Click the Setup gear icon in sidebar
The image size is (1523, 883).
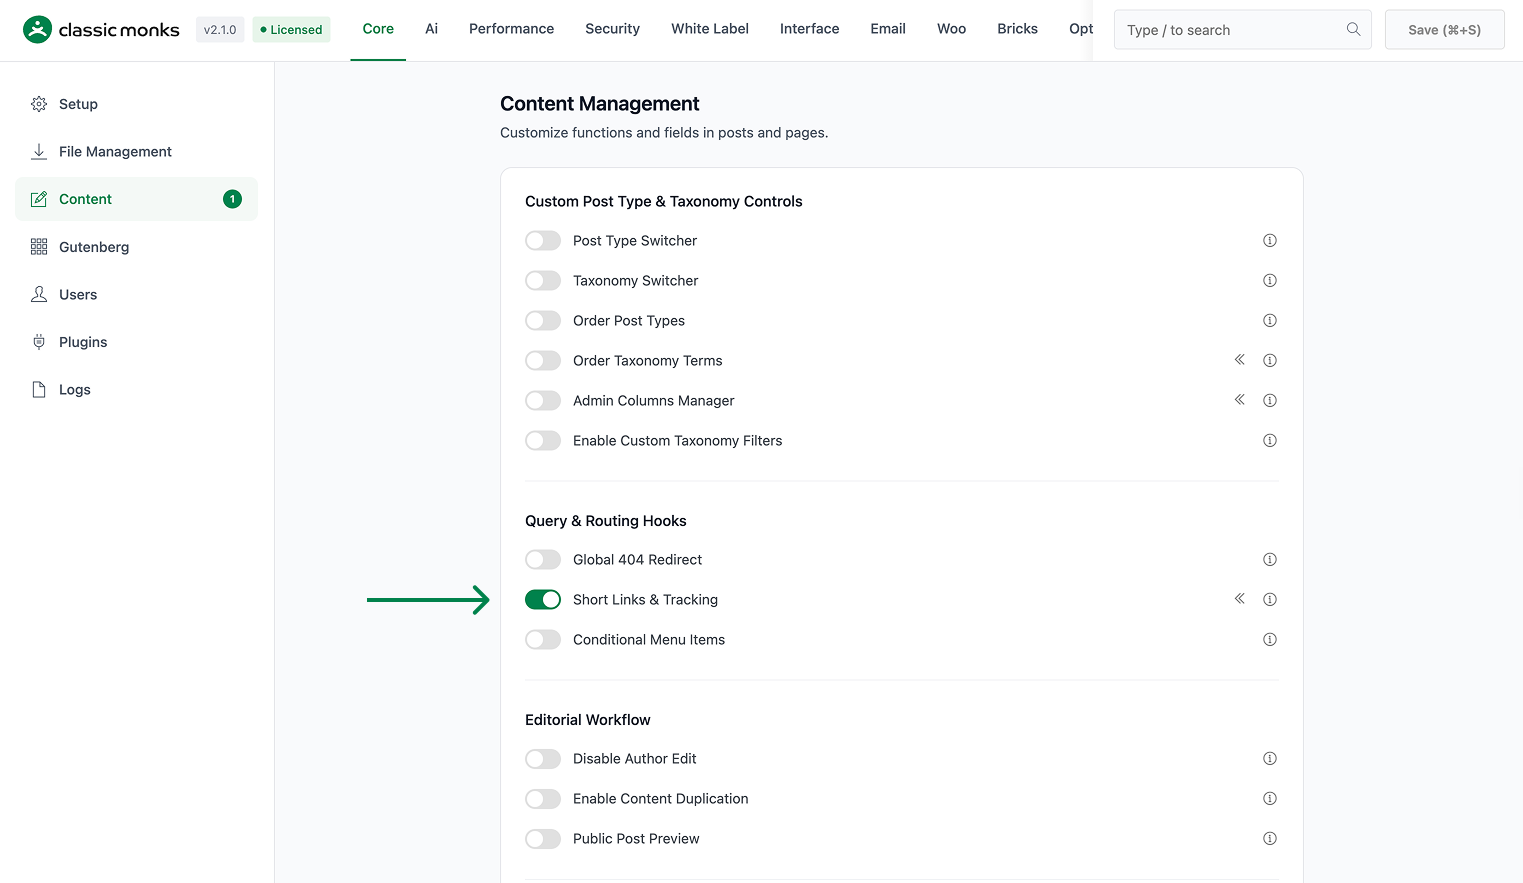coord(39,104)
